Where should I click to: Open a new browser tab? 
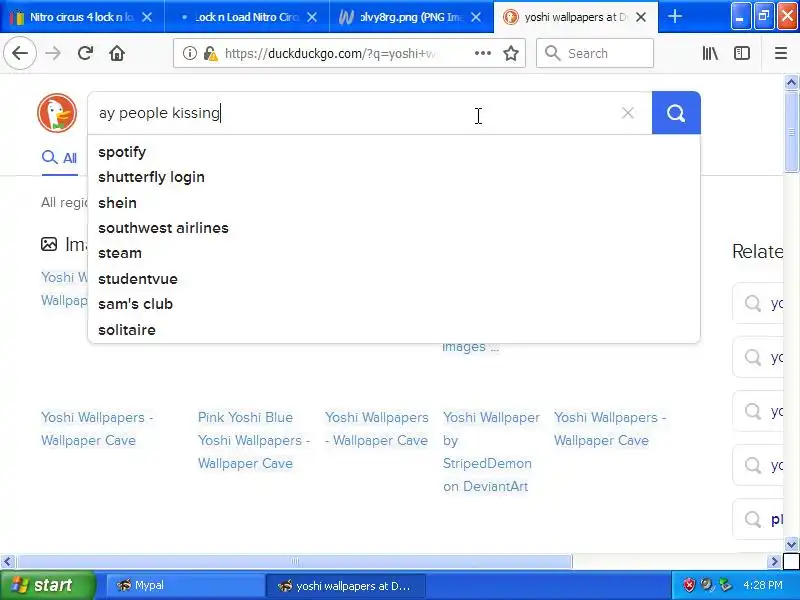(675, 17)
